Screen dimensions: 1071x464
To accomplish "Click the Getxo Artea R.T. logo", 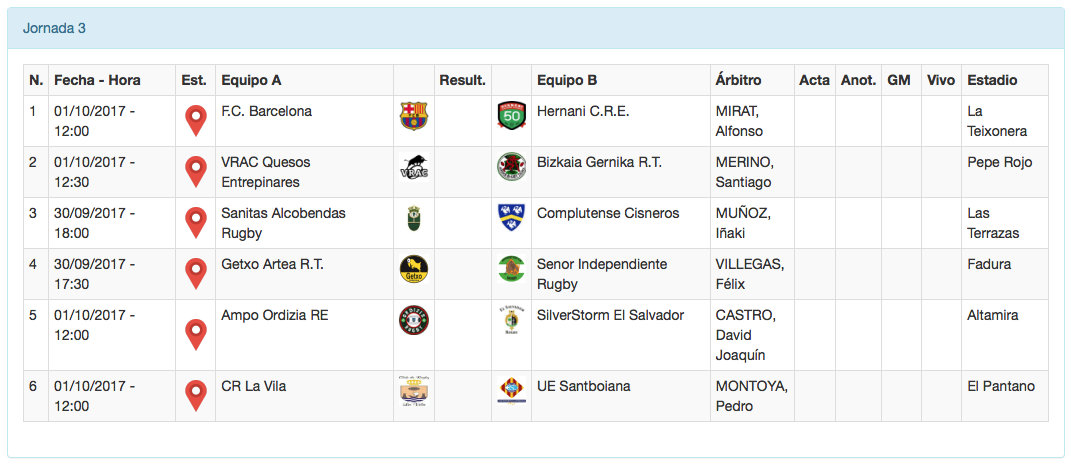I will [x=412, y=269].
